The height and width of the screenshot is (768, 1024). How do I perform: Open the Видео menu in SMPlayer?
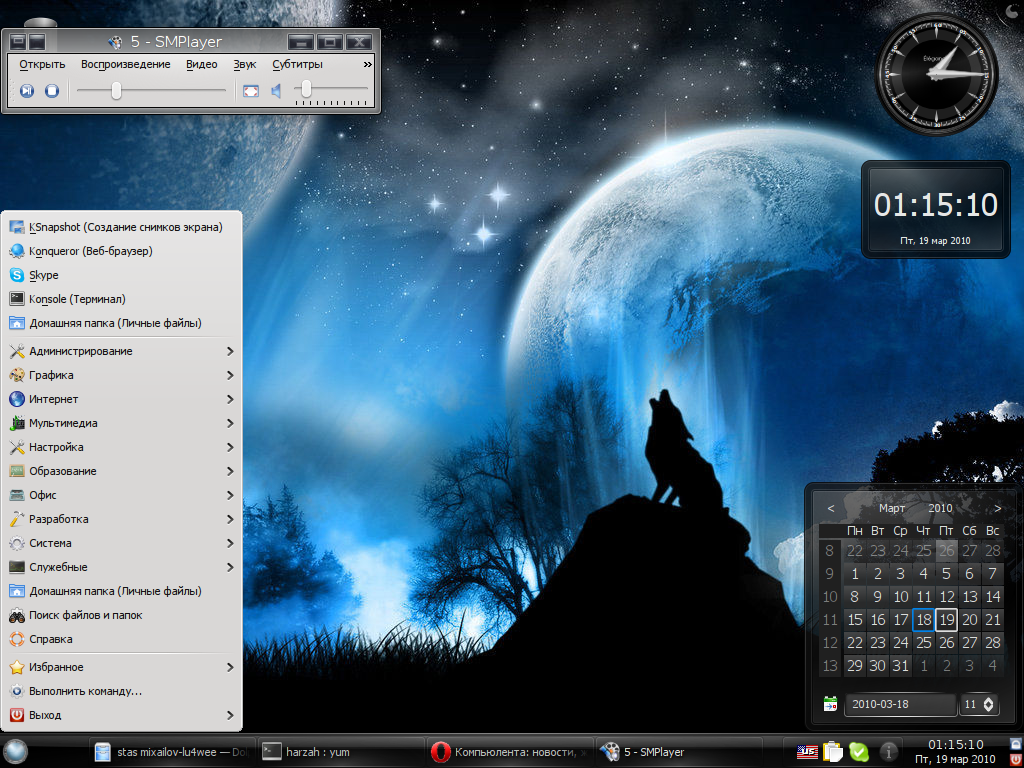tap(202, 64)
